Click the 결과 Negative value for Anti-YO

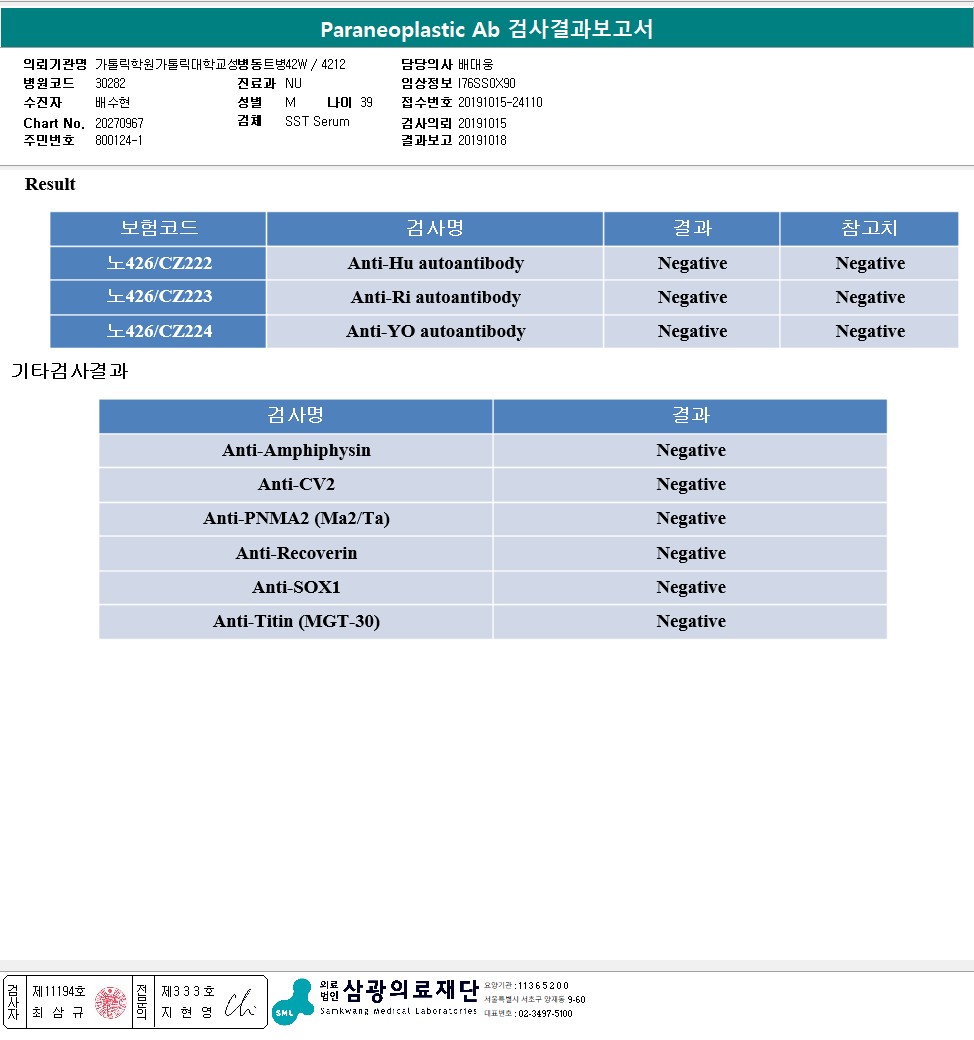(692, 331)
